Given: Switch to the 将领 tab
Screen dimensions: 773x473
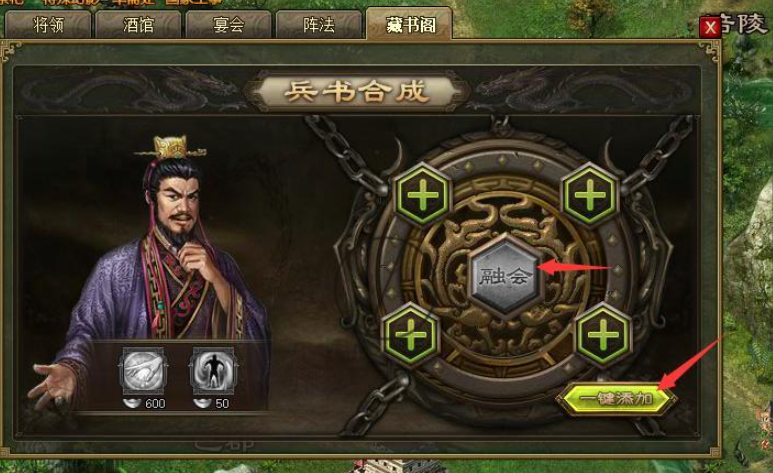Looking at the screenshot, I should 48,25.
